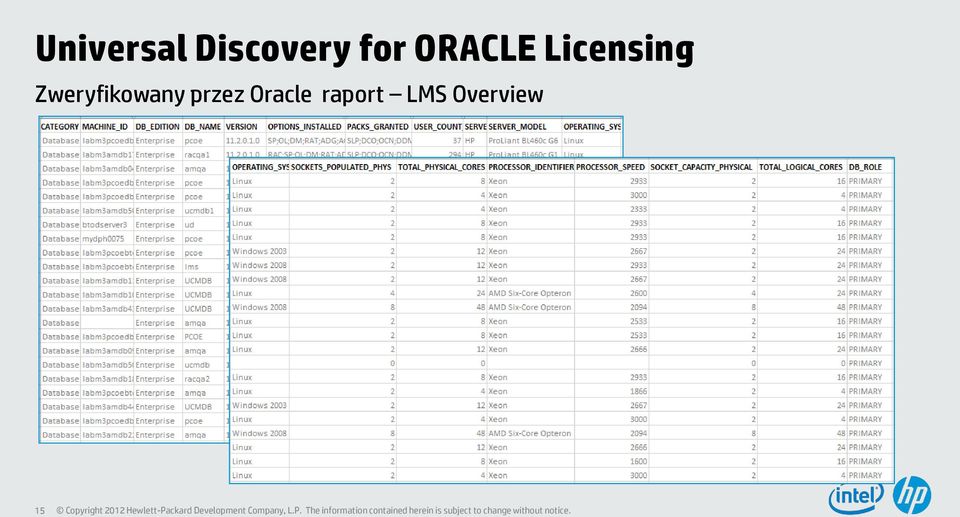Click the VERSION column header
The height and width of the screenshot is (517, 960).
[x=242, y=127]
